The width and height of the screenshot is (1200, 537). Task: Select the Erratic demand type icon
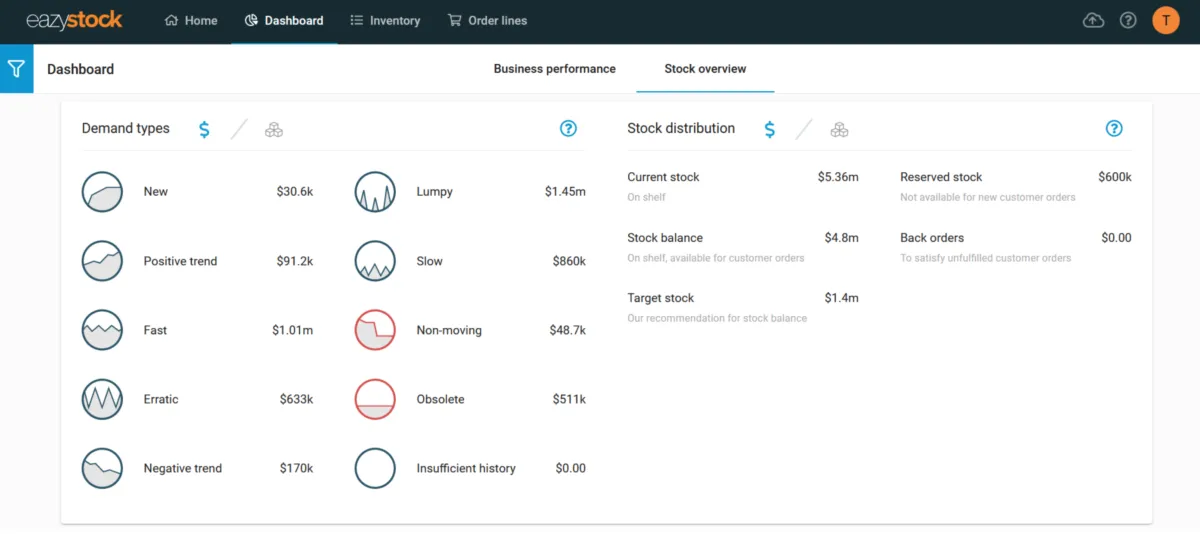[102, 399]
